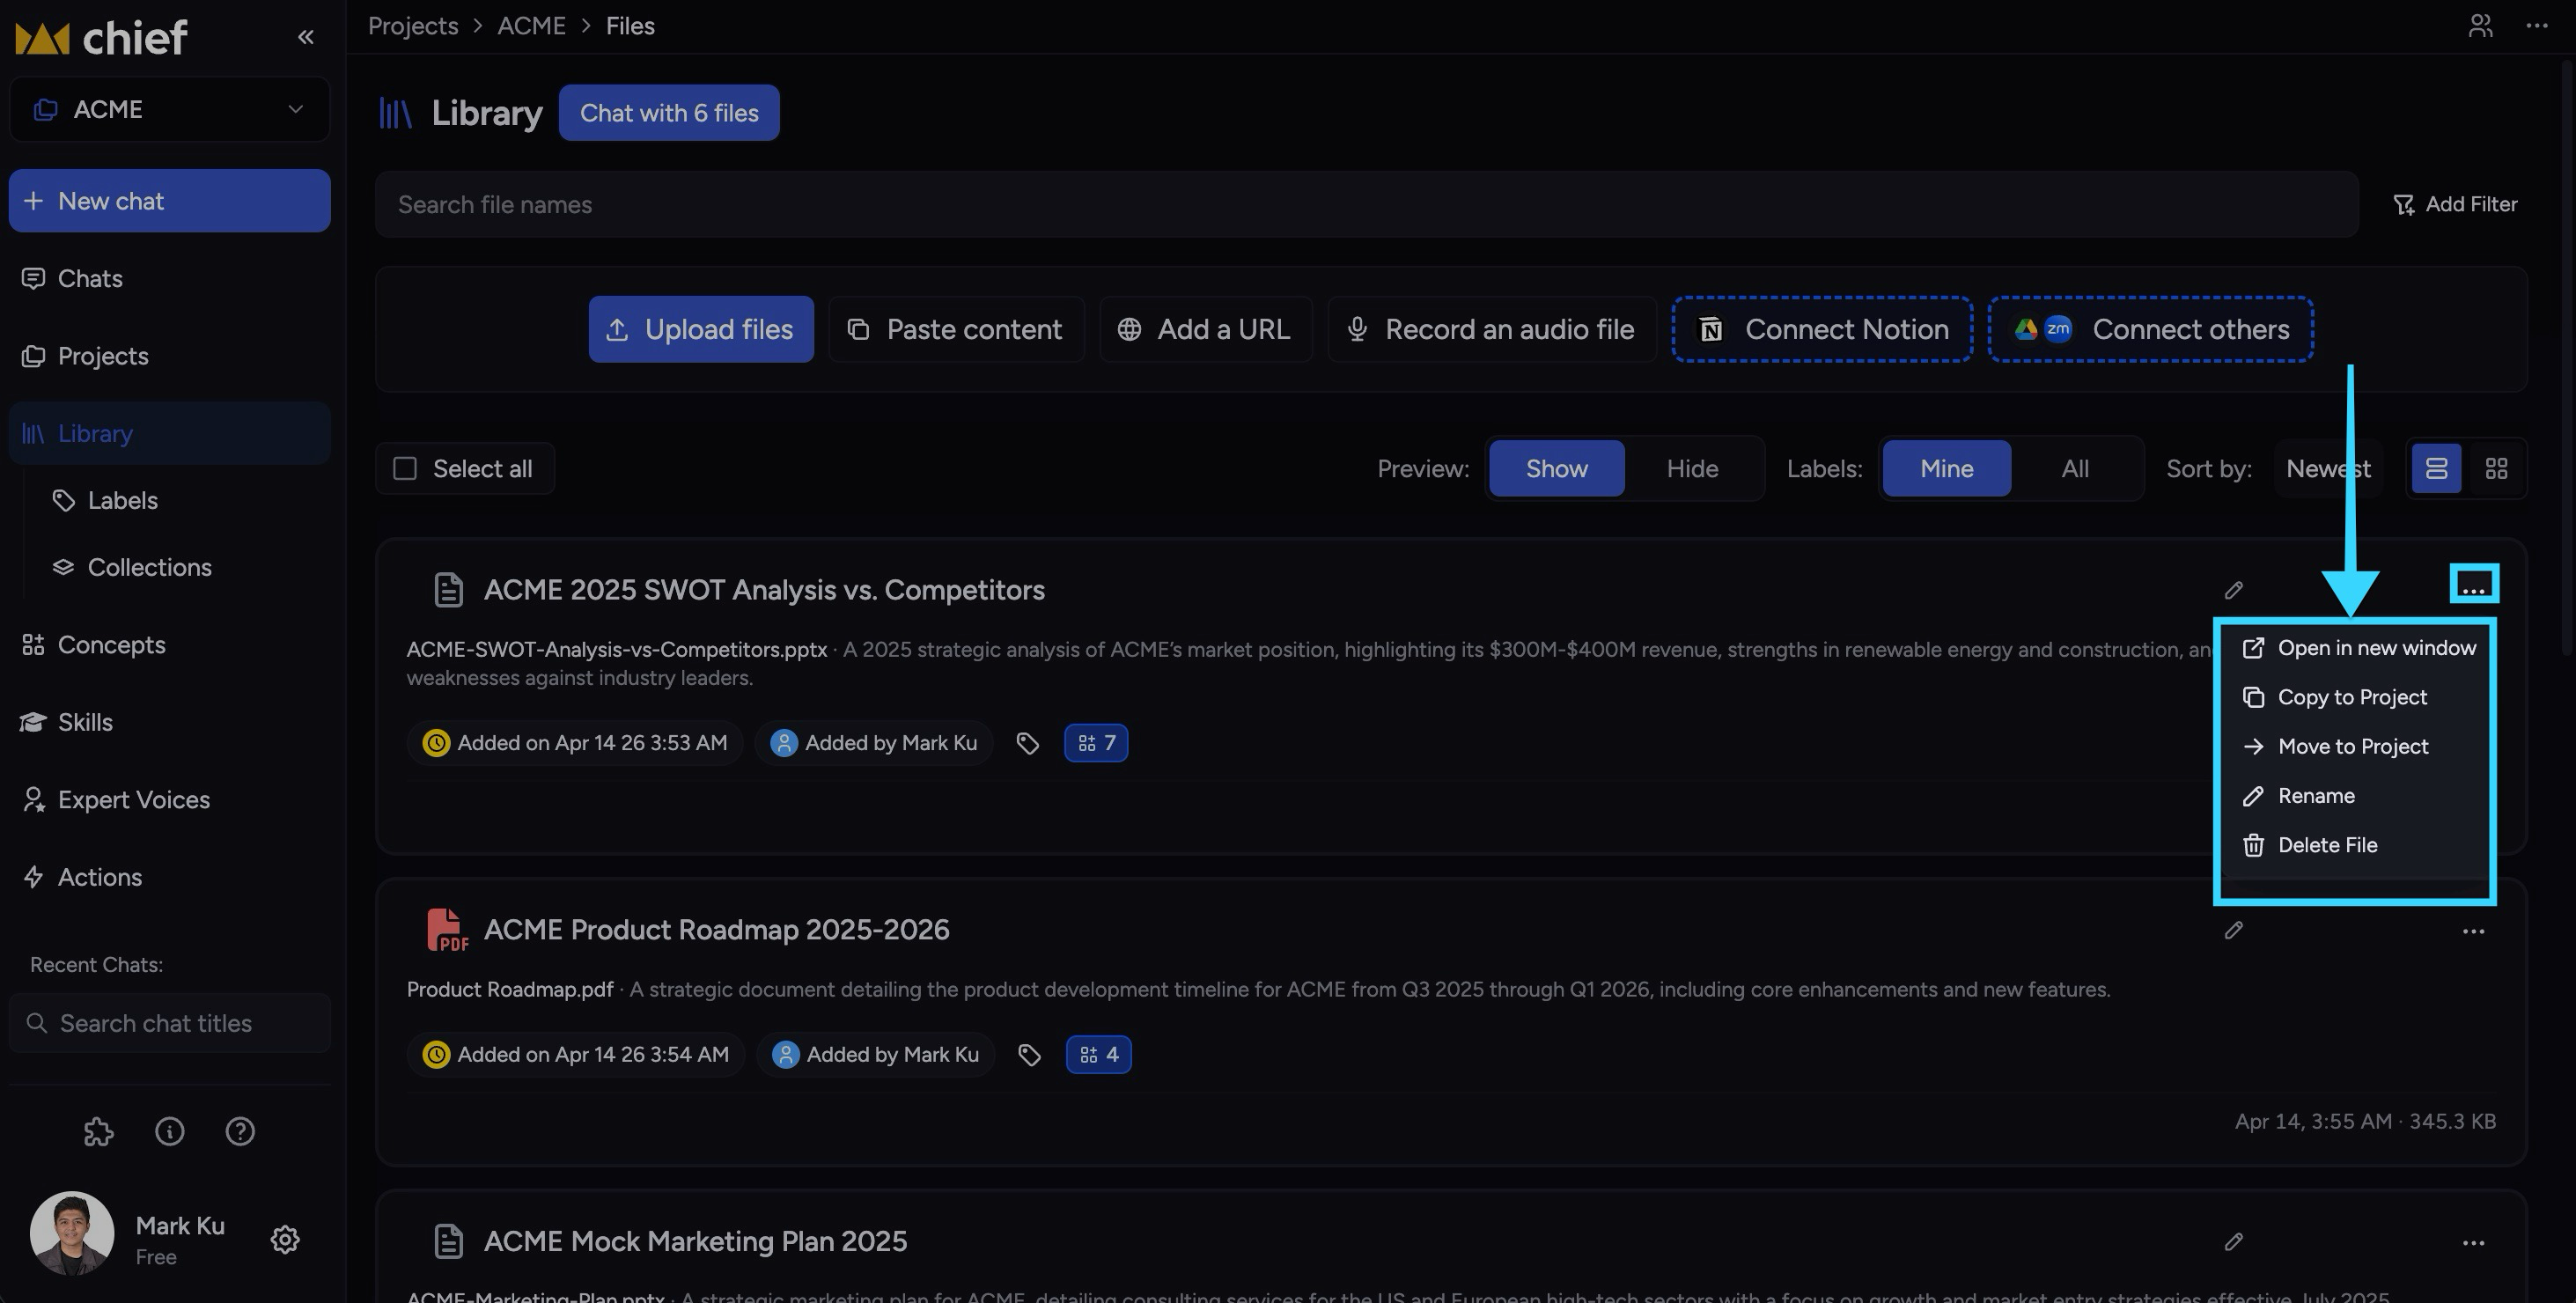Viewport: 2576px width, 1303px height.
Task: Open concepts badge showing 4
Action: coord(1099,1055)
